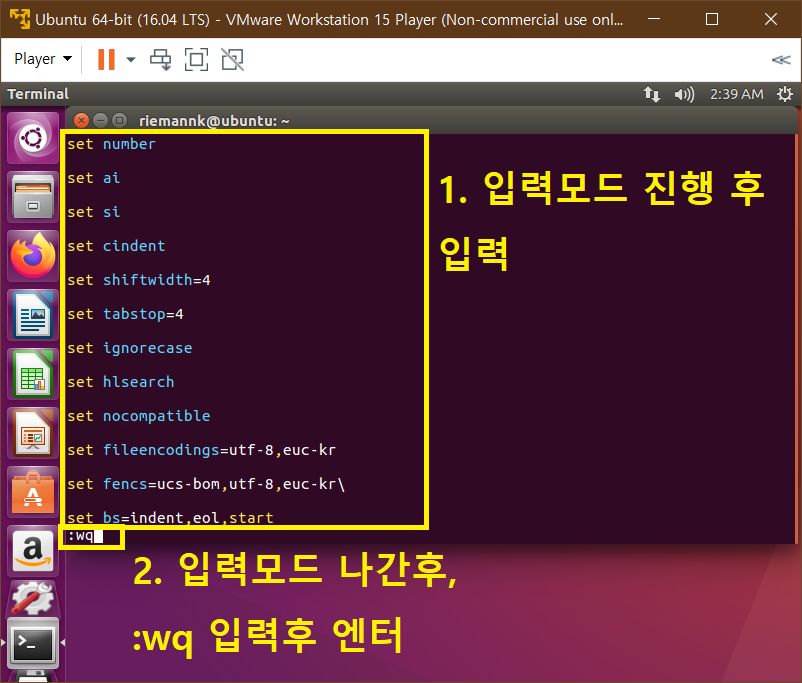Open Firefox web browser
Viewport: 802px width, 683px height.
pyautogui.click(x=33, y=256)
